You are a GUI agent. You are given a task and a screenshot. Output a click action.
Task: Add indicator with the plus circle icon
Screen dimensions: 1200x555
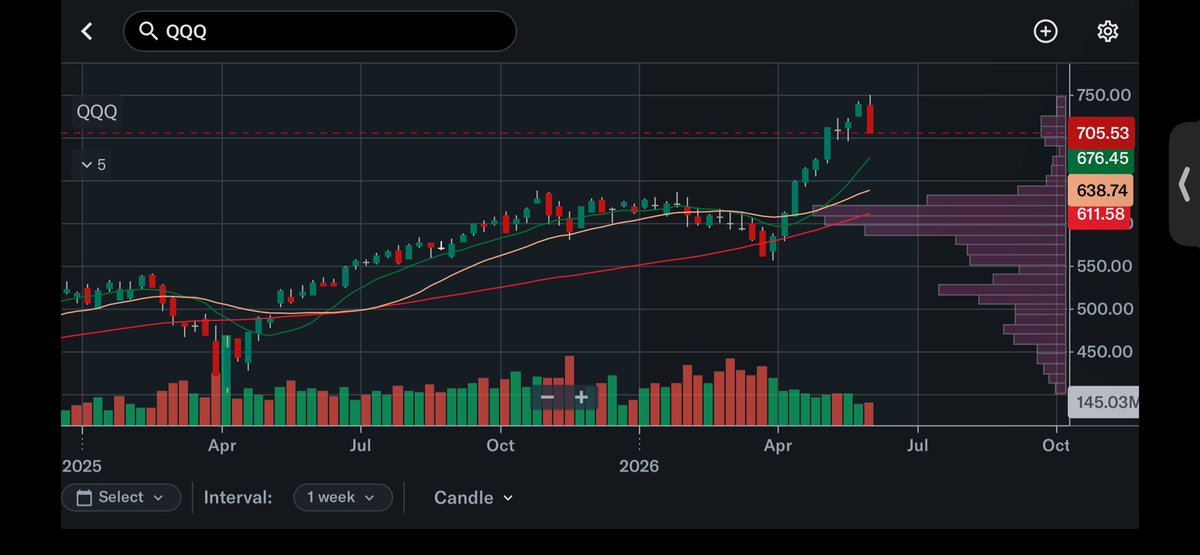(x=1045, y=31)
